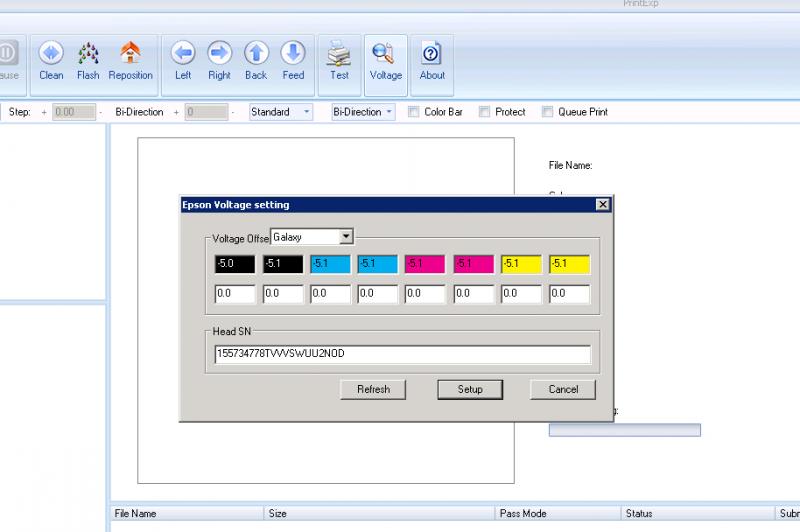This screenshot has width=800, height=532.
Task: Trigger the Flash ink droplets icon
Action: pyautogui.click(x=88, y=53)
